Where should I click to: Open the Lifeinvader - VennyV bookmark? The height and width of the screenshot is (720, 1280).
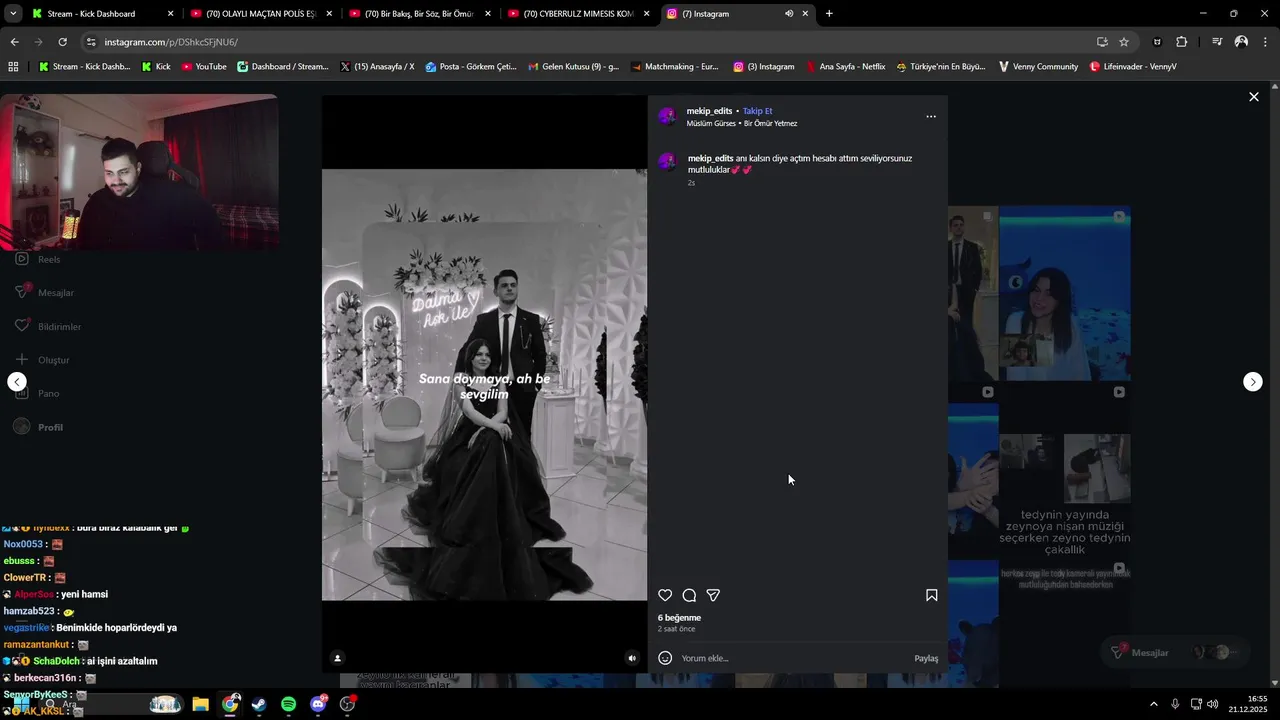1133,67
